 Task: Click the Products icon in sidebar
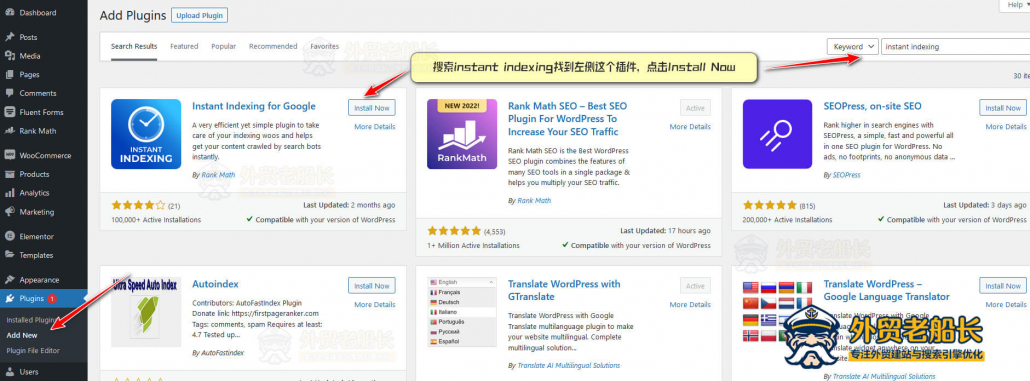10,174
